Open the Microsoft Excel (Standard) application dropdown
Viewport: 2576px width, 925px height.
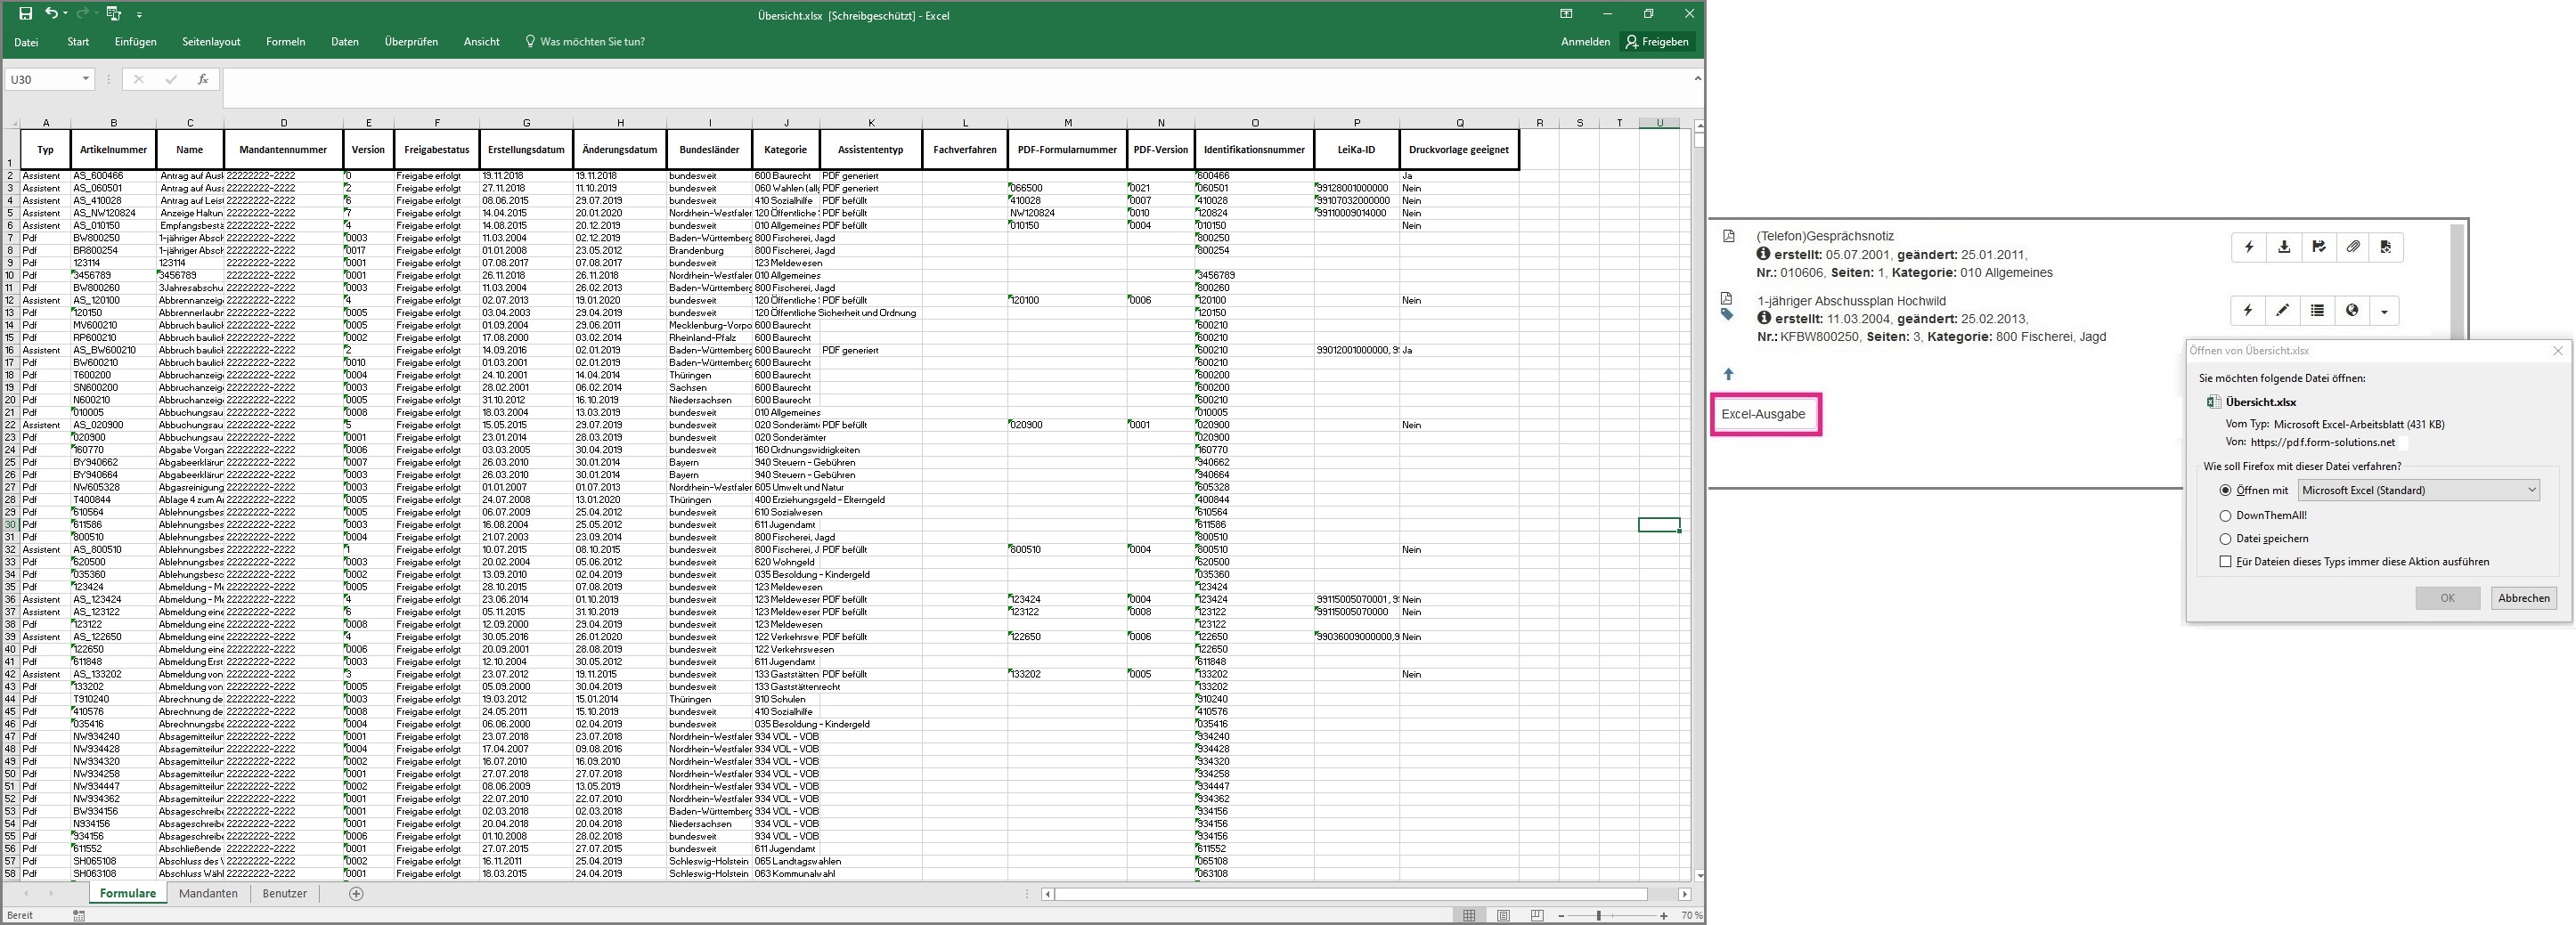tap(2418, 490)
